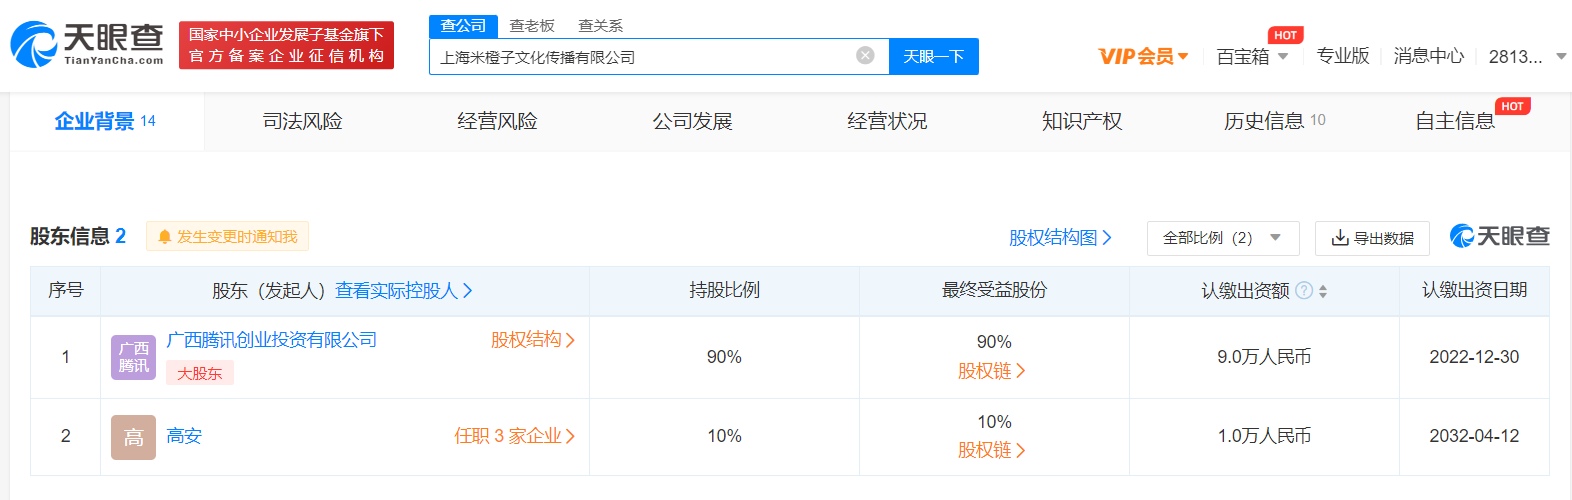This screenshot has width=1572, height=500.
Task: Switch to 查公司 search tab
Action: [x=463, y=25]
